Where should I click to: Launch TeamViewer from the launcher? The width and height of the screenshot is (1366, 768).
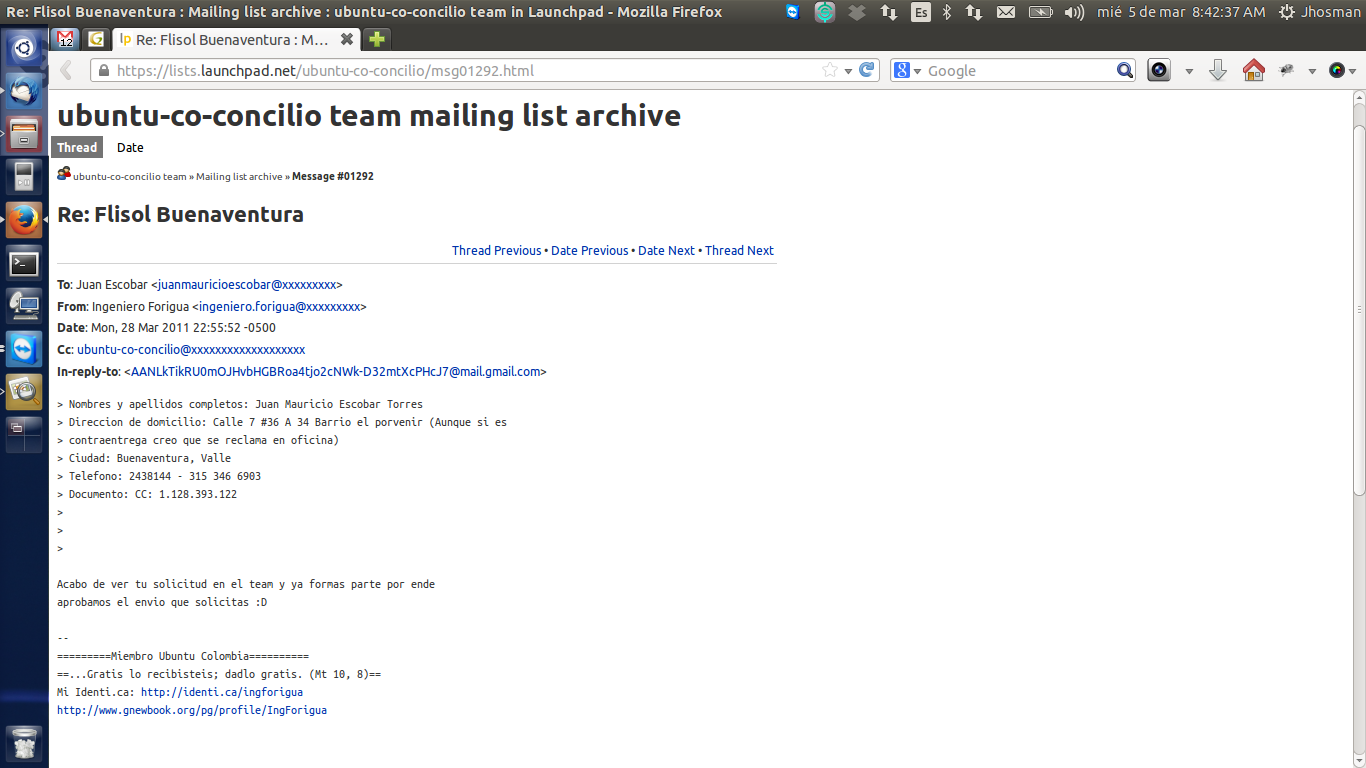click(x=24, y=349)
